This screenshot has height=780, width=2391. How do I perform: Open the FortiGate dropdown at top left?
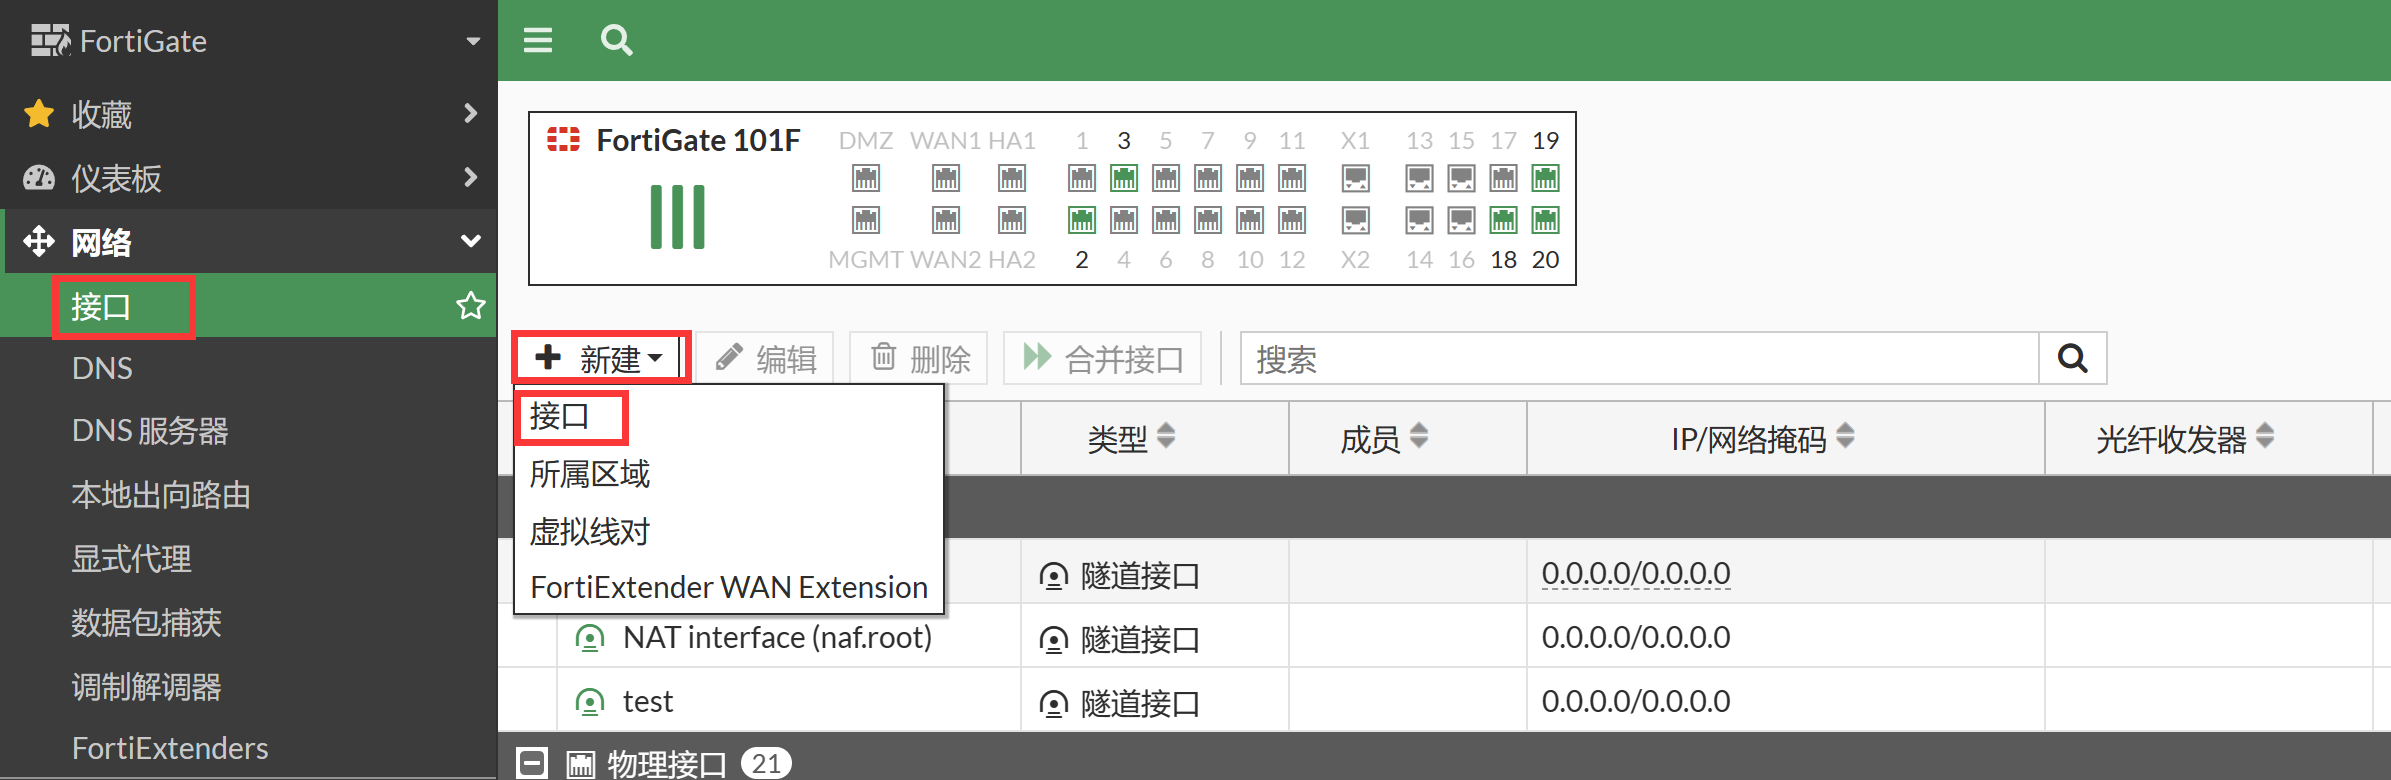point(473,41)
